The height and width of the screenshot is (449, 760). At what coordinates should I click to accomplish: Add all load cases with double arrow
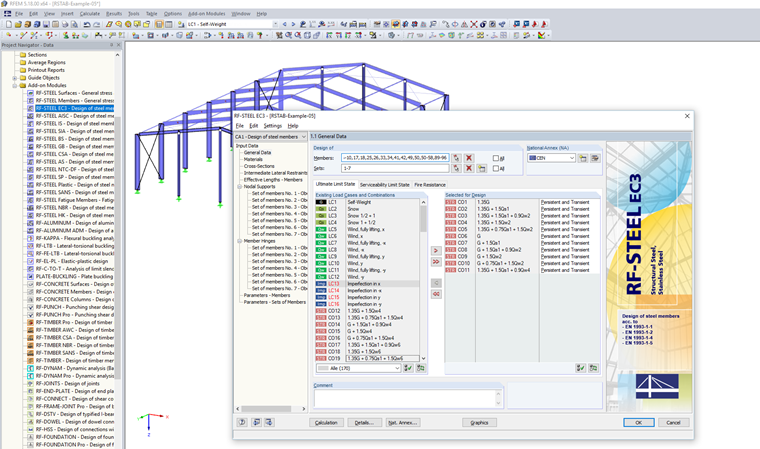click(436, 262)
